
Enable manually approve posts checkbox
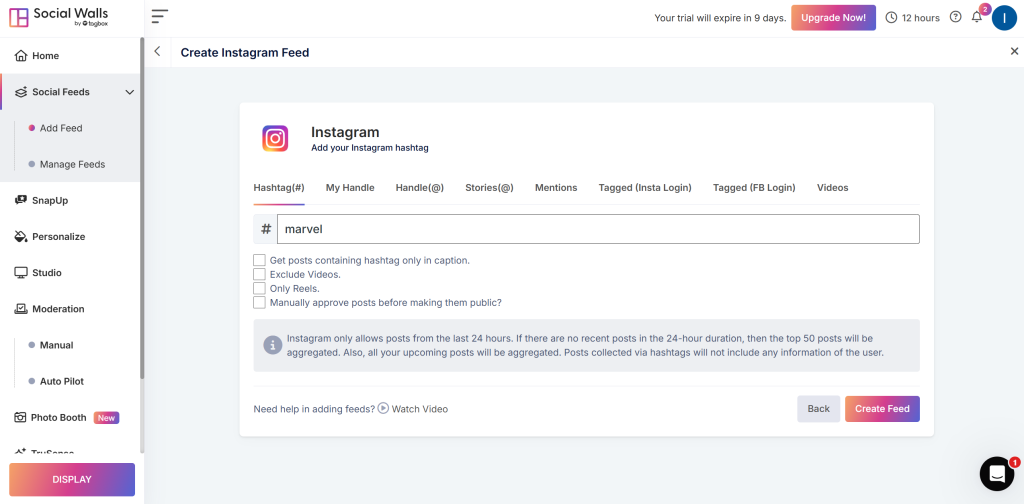point(259,302)
